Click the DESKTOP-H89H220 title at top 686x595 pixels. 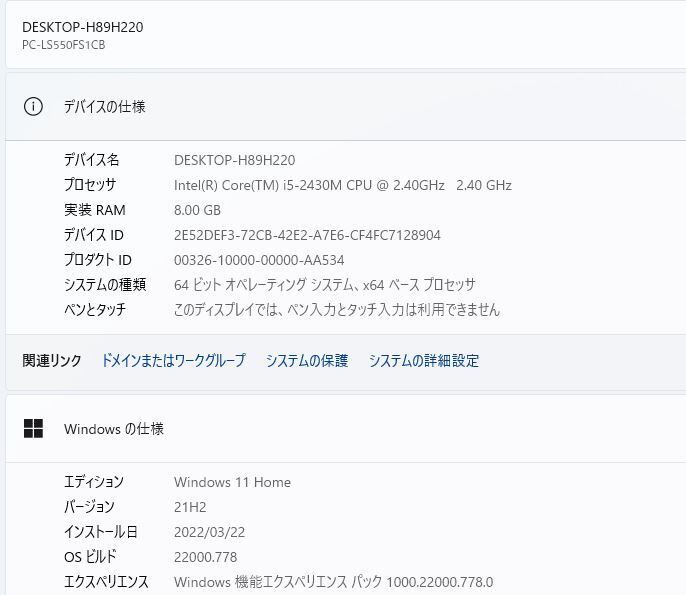[83, 27]
